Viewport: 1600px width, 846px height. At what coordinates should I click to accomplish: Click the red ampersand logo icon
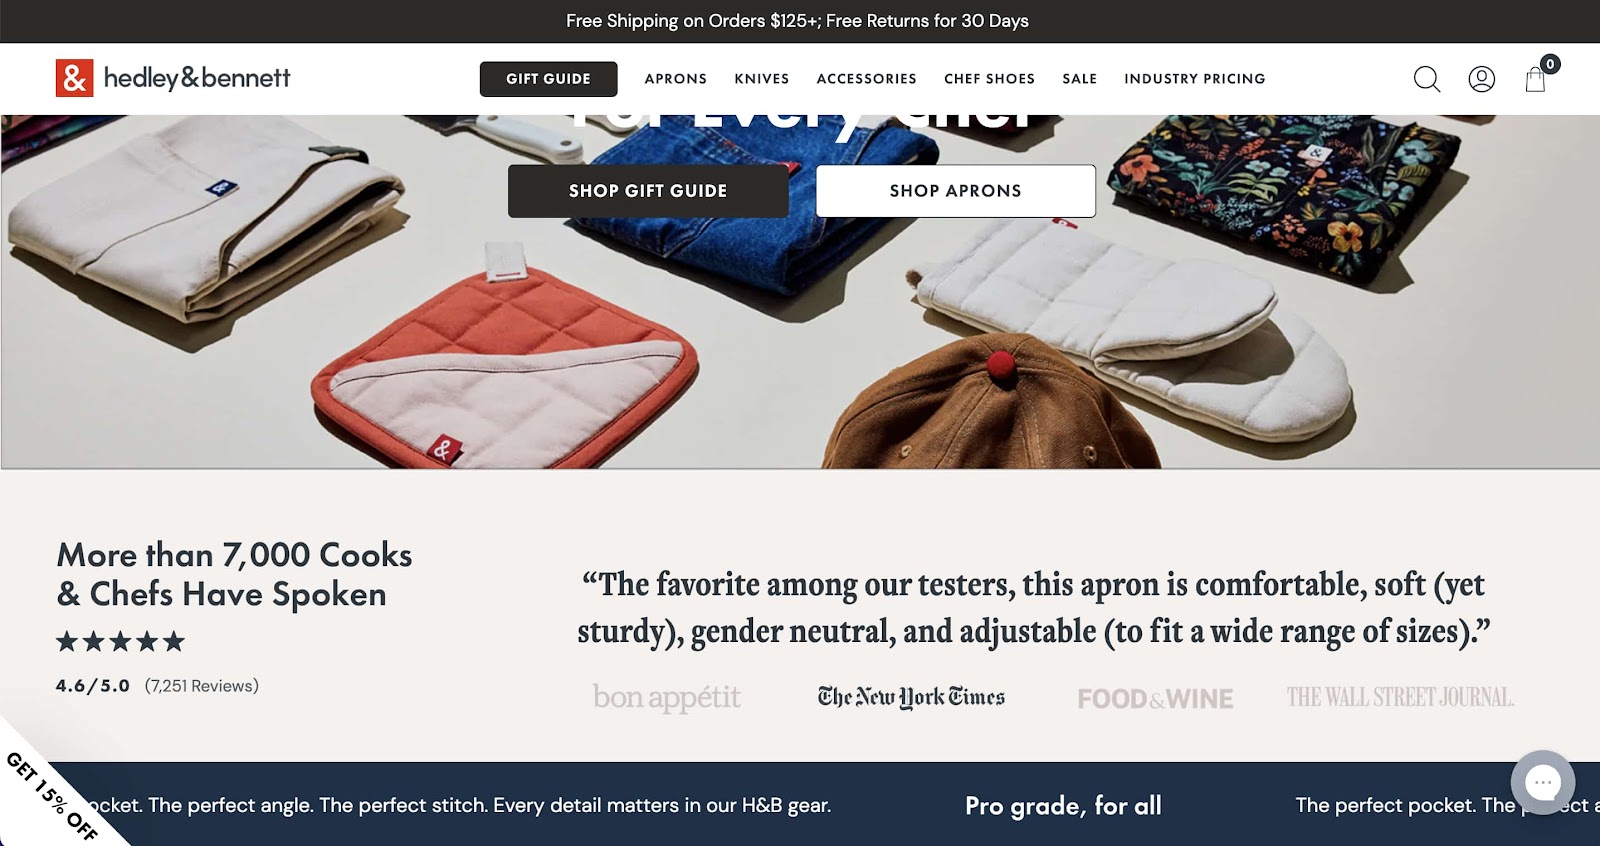(74, 78)
